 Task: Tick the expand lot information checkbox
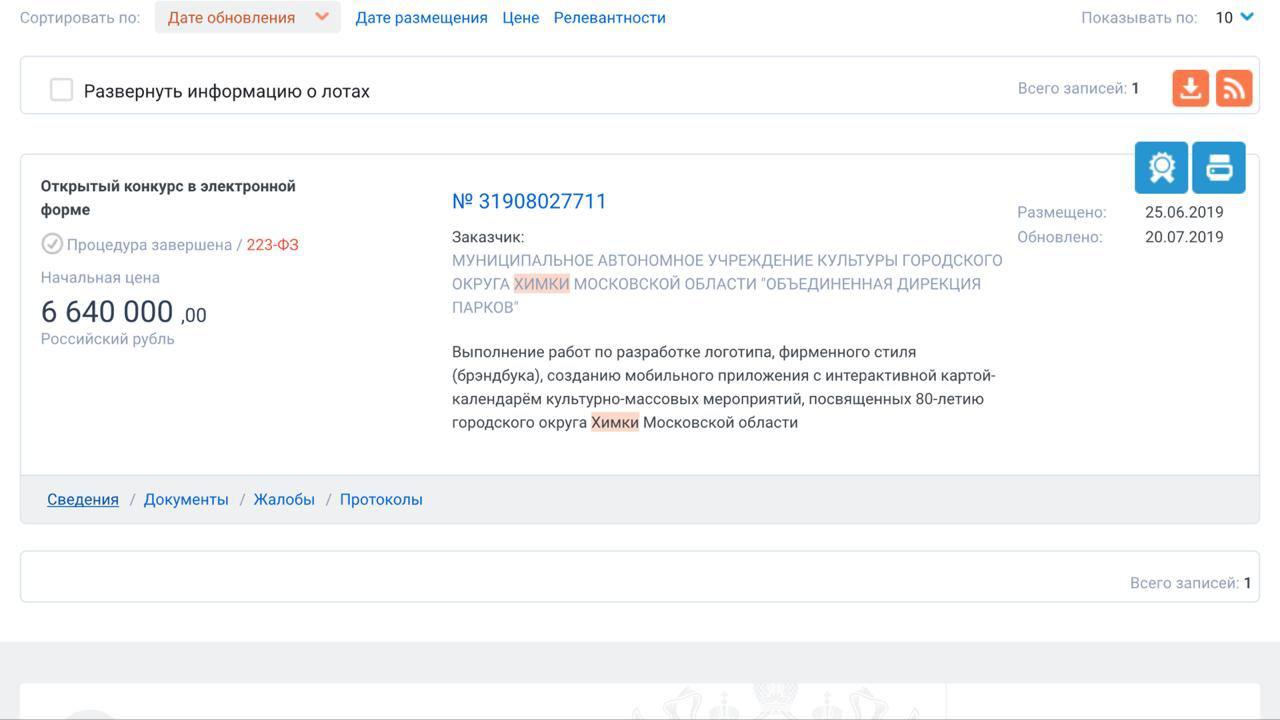(x=62, y=90)
